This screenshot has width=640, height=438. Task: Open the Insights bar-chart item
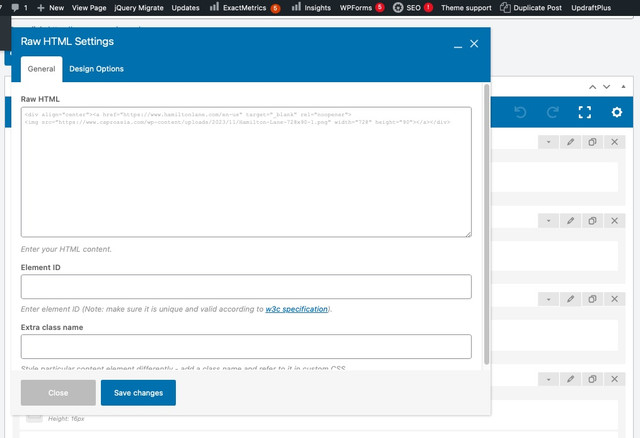click(311, 7)
